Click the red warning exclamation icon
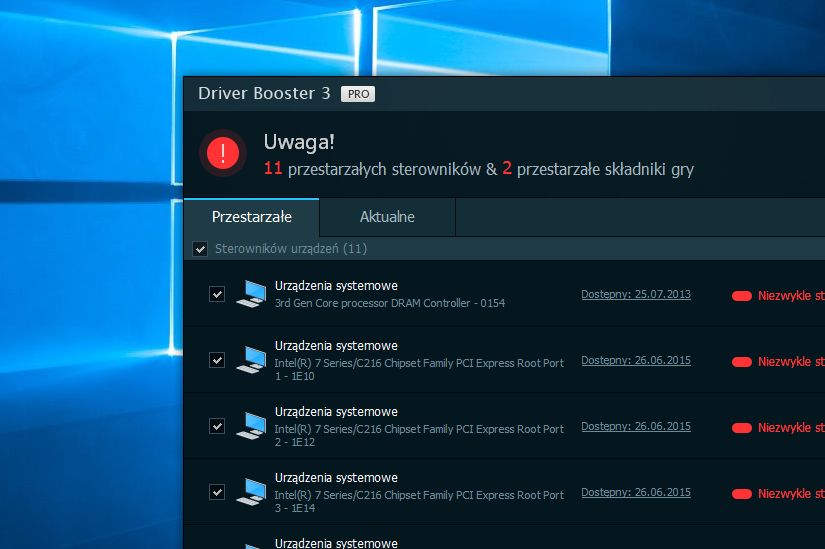 pyautogui.click(x=223, y=153)
